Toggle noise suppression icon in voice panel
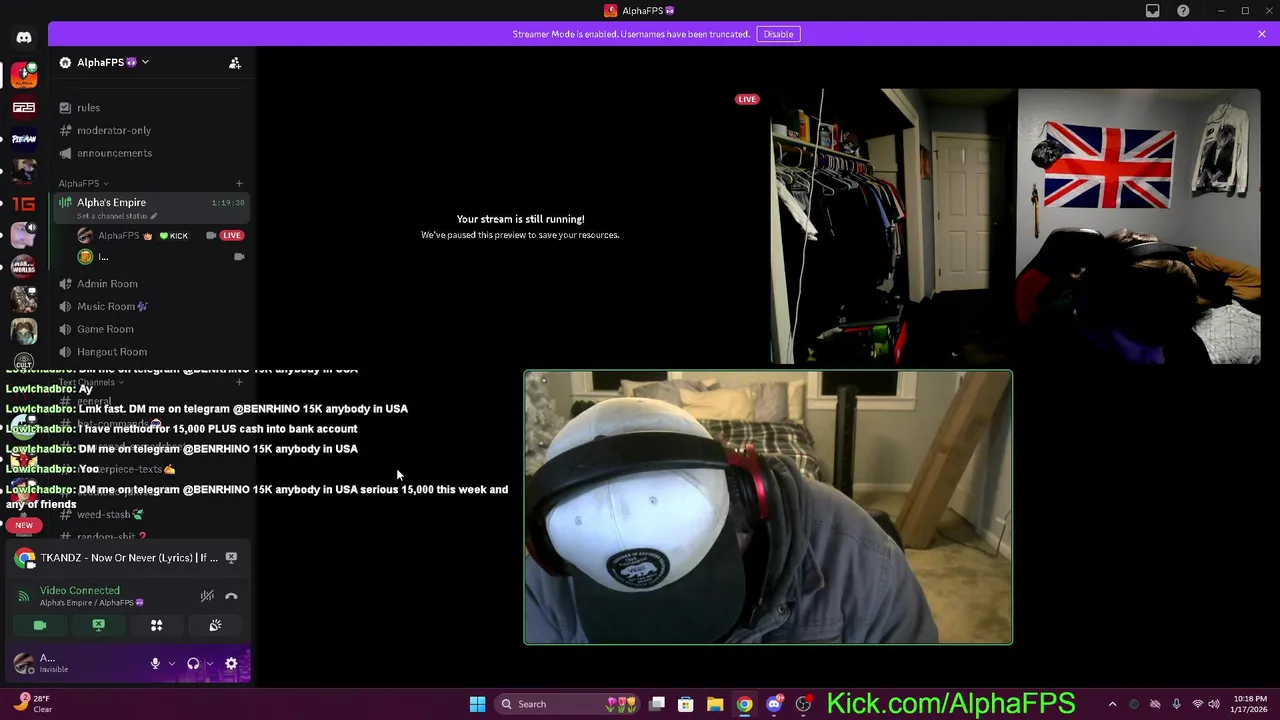 (207, 596)
